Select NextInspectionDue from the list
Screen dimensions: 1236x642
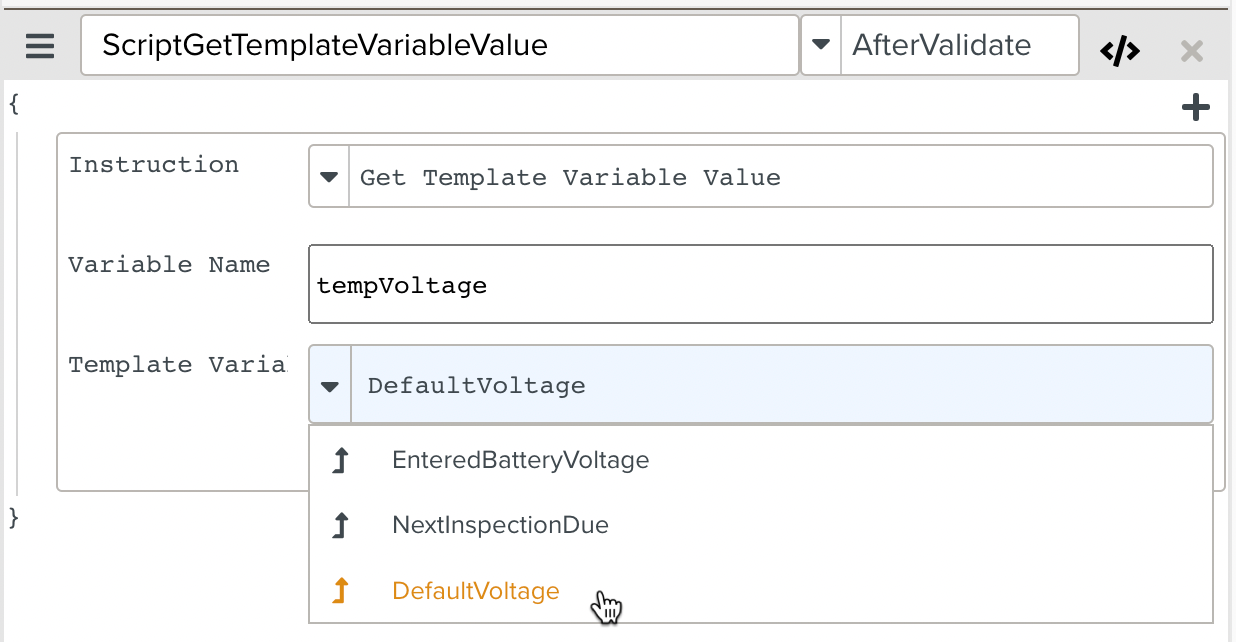pyautogui.click(x=500, y=525)
